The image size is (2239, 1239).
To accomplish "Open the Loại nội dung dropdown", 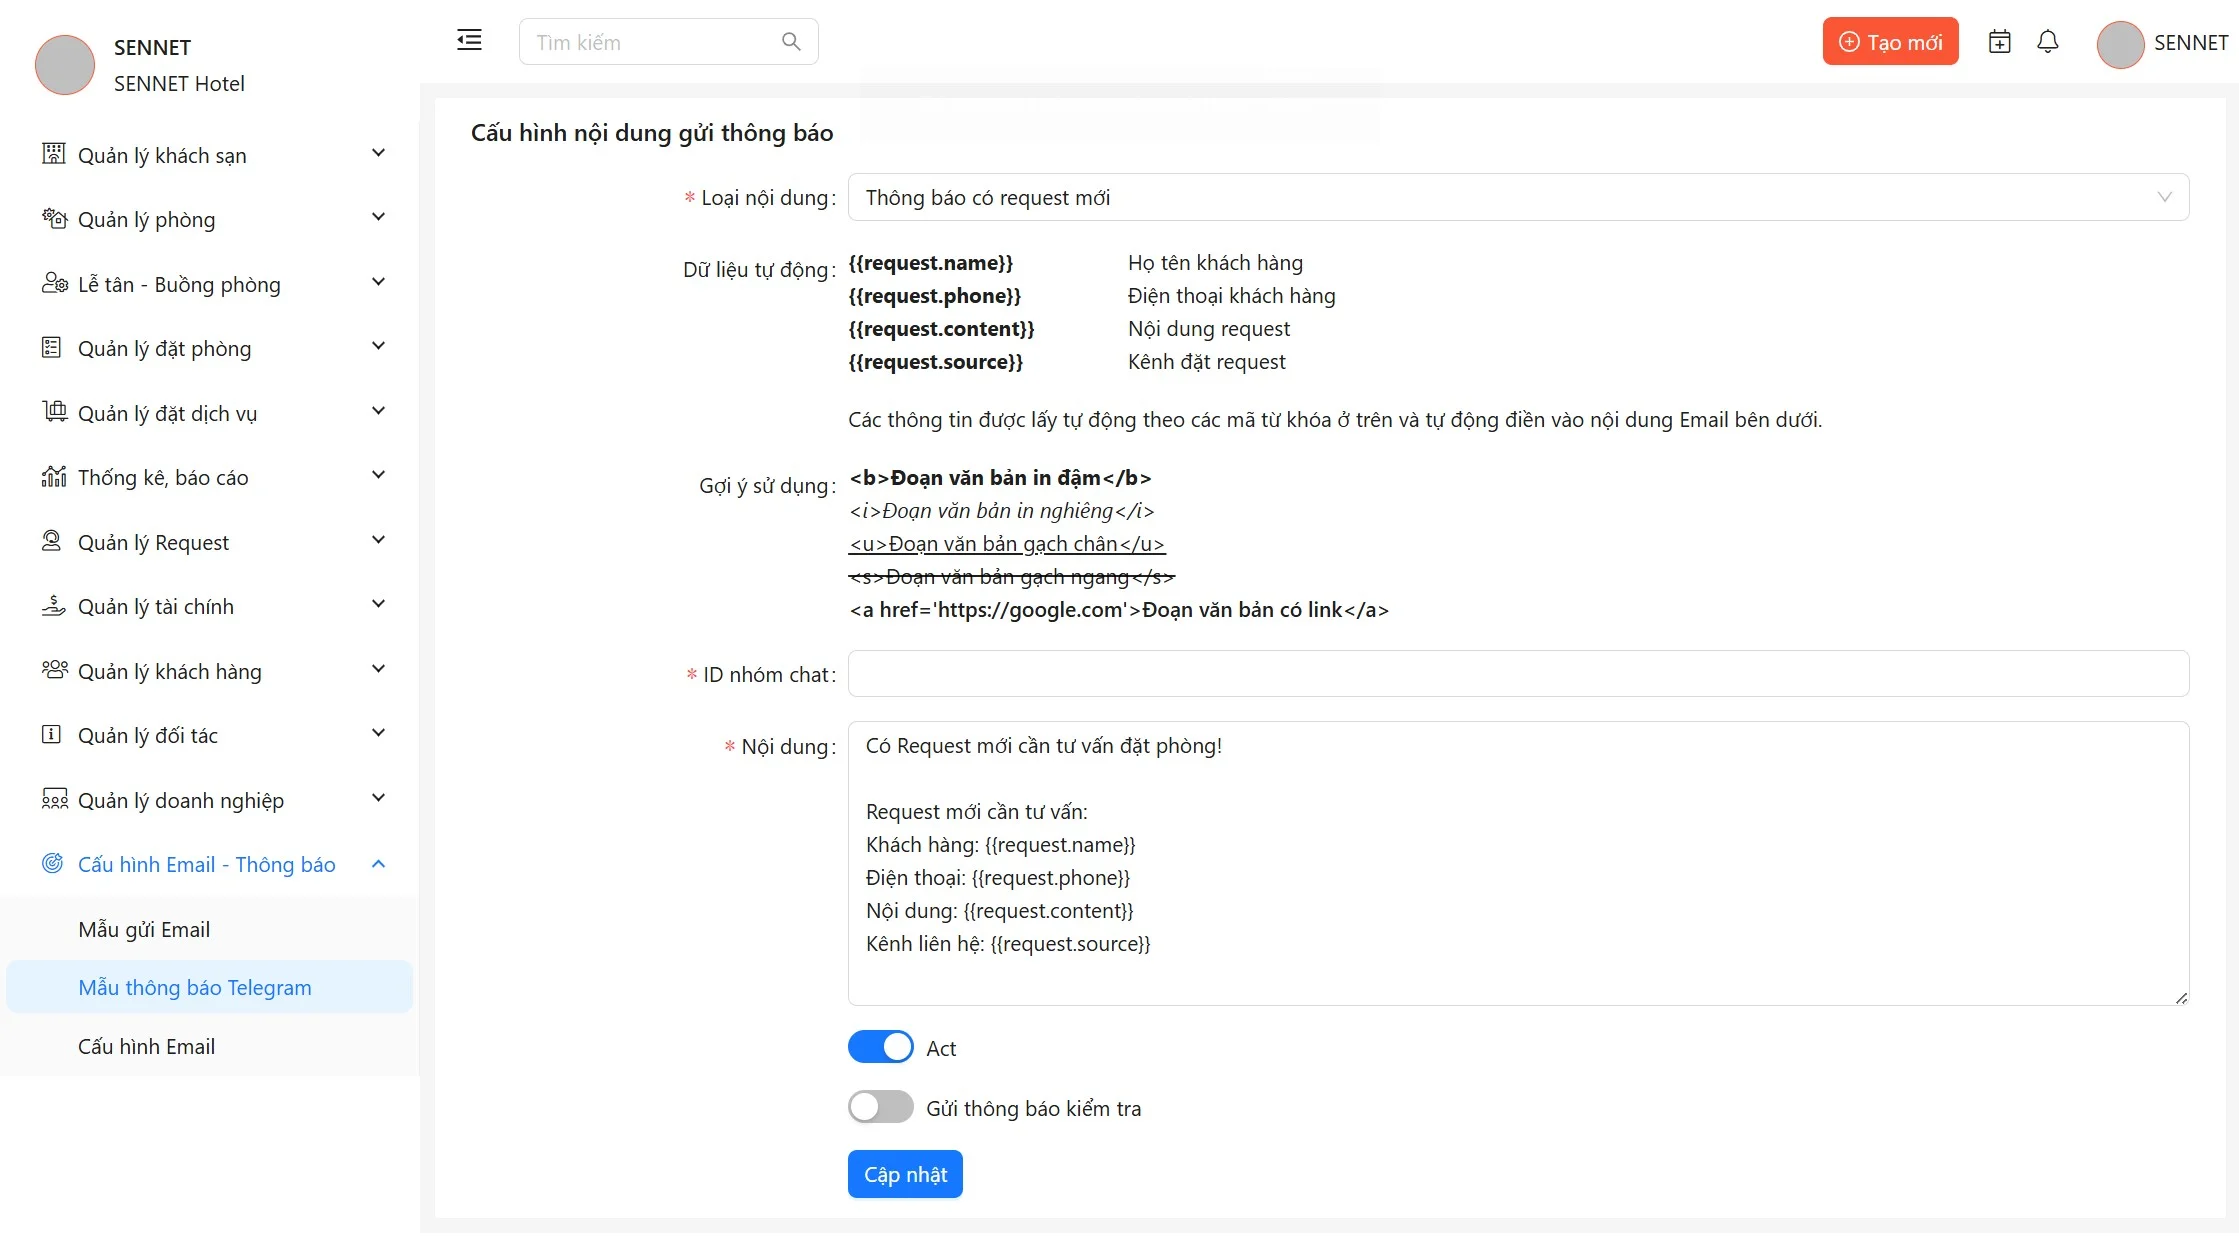I will point(1517,197).
